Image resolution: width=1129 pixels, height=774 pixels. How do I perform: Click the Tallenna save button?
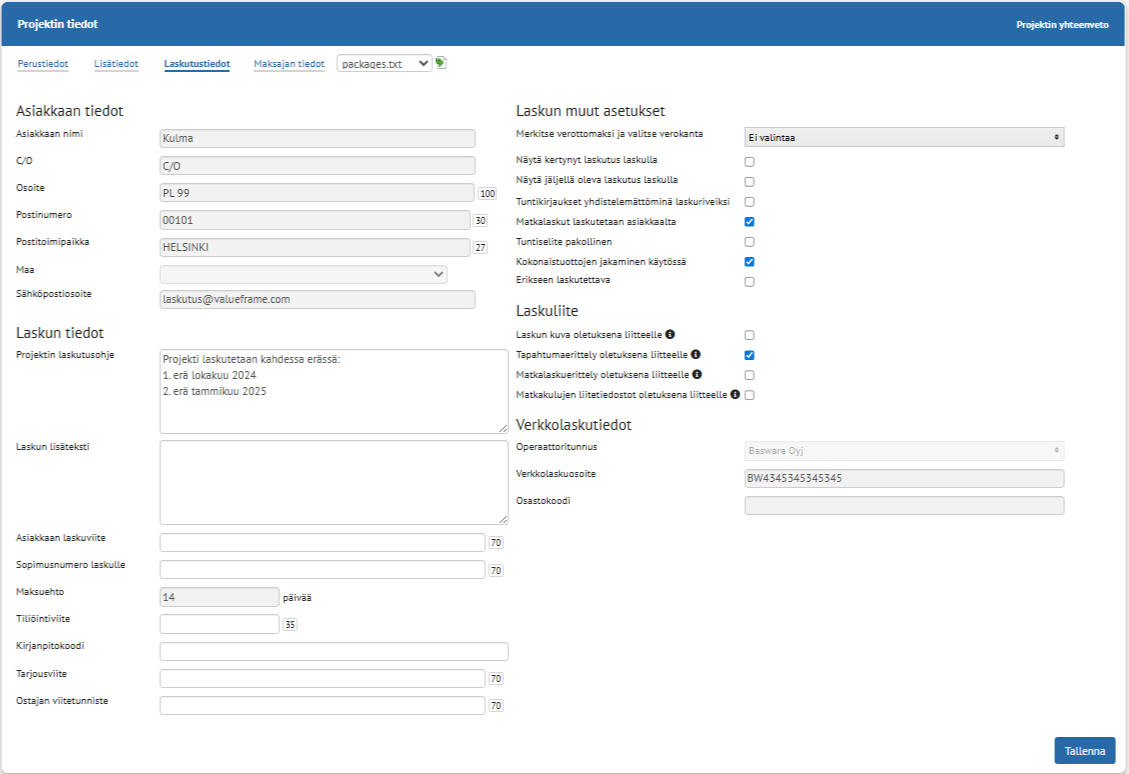(1085, 751)
